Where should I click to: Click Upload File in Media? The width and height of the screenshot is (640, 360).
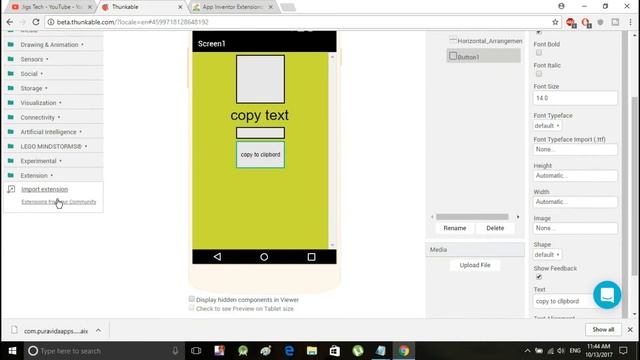[x=475, y=265]
